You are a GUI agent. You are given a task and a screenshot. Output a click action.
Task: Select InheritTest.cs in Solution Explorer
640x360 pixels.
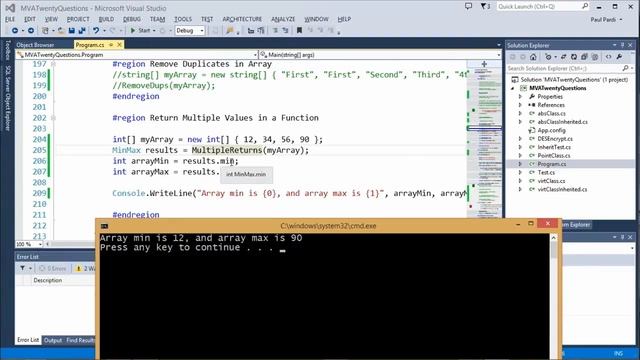click(x=554, y=147)
